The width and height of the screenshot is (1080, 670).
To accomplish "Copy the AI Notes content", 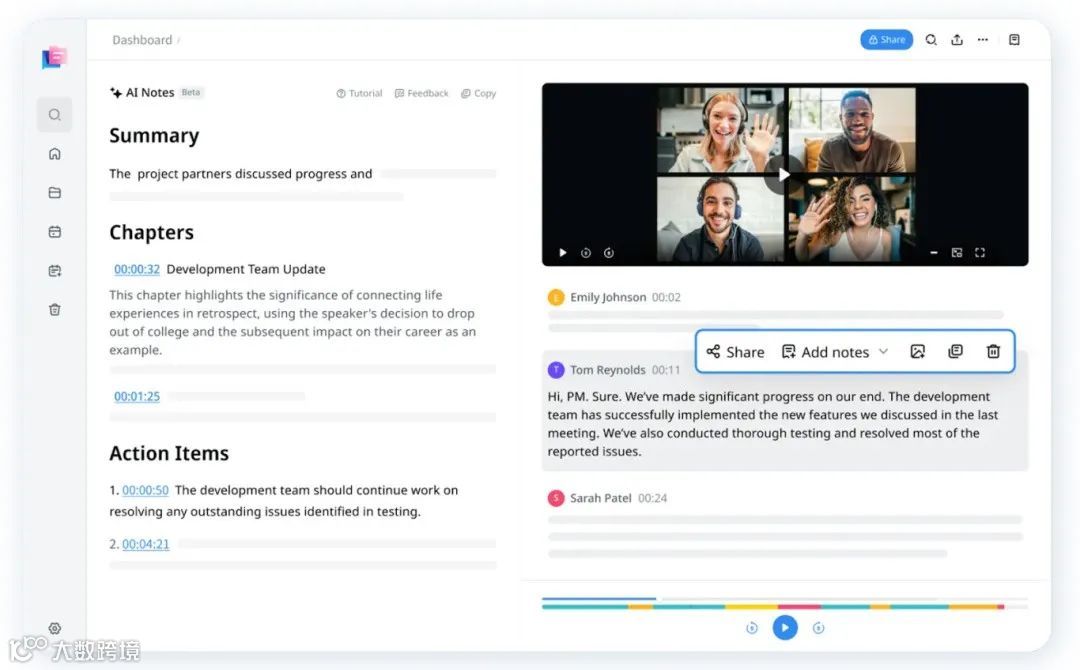I will 478,93.
